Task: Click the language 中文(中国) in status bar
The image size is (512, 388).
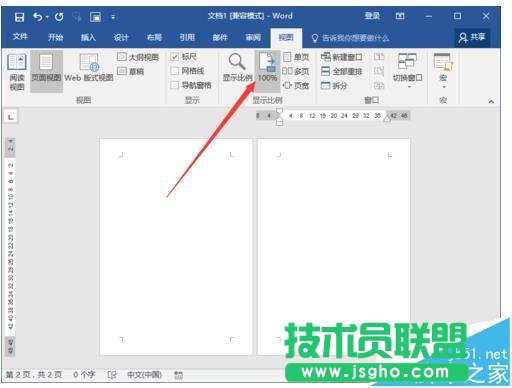Action: [144, 375]
